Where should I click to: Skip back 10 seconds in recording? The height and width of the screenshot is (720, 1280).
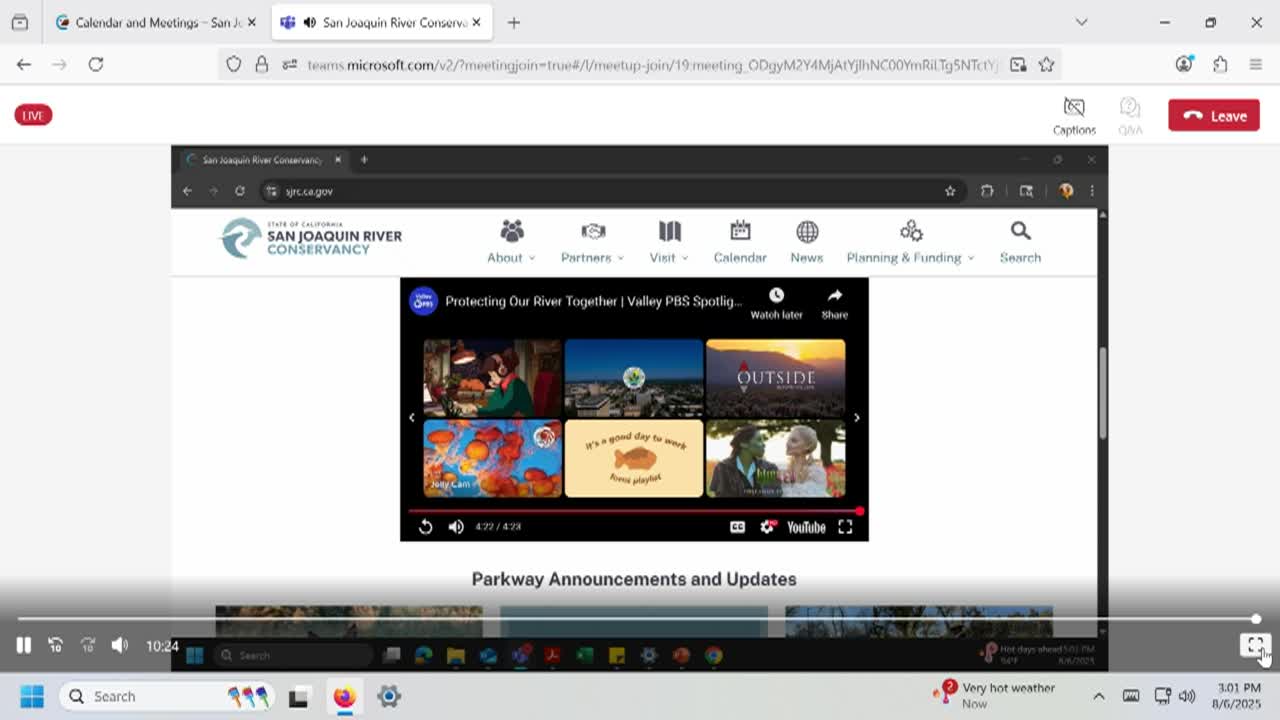(56, 646)
